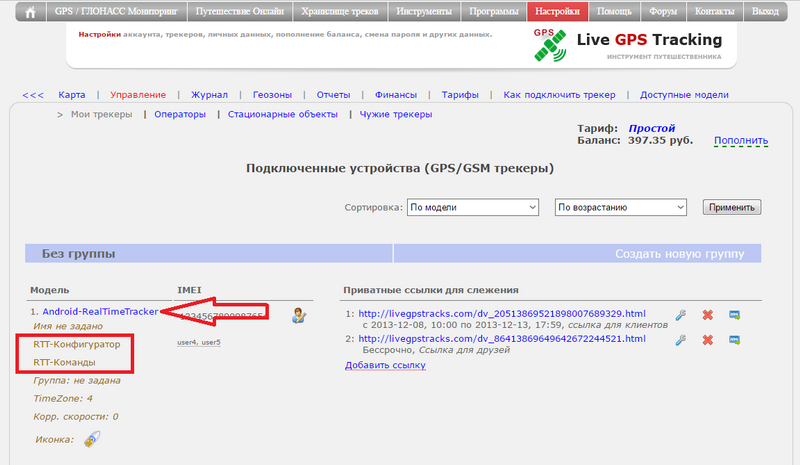This screenshot has height=465, width=800.
Task: Click the Пополнить balance link
Action: pyautogui.click(x=741, y=141)
